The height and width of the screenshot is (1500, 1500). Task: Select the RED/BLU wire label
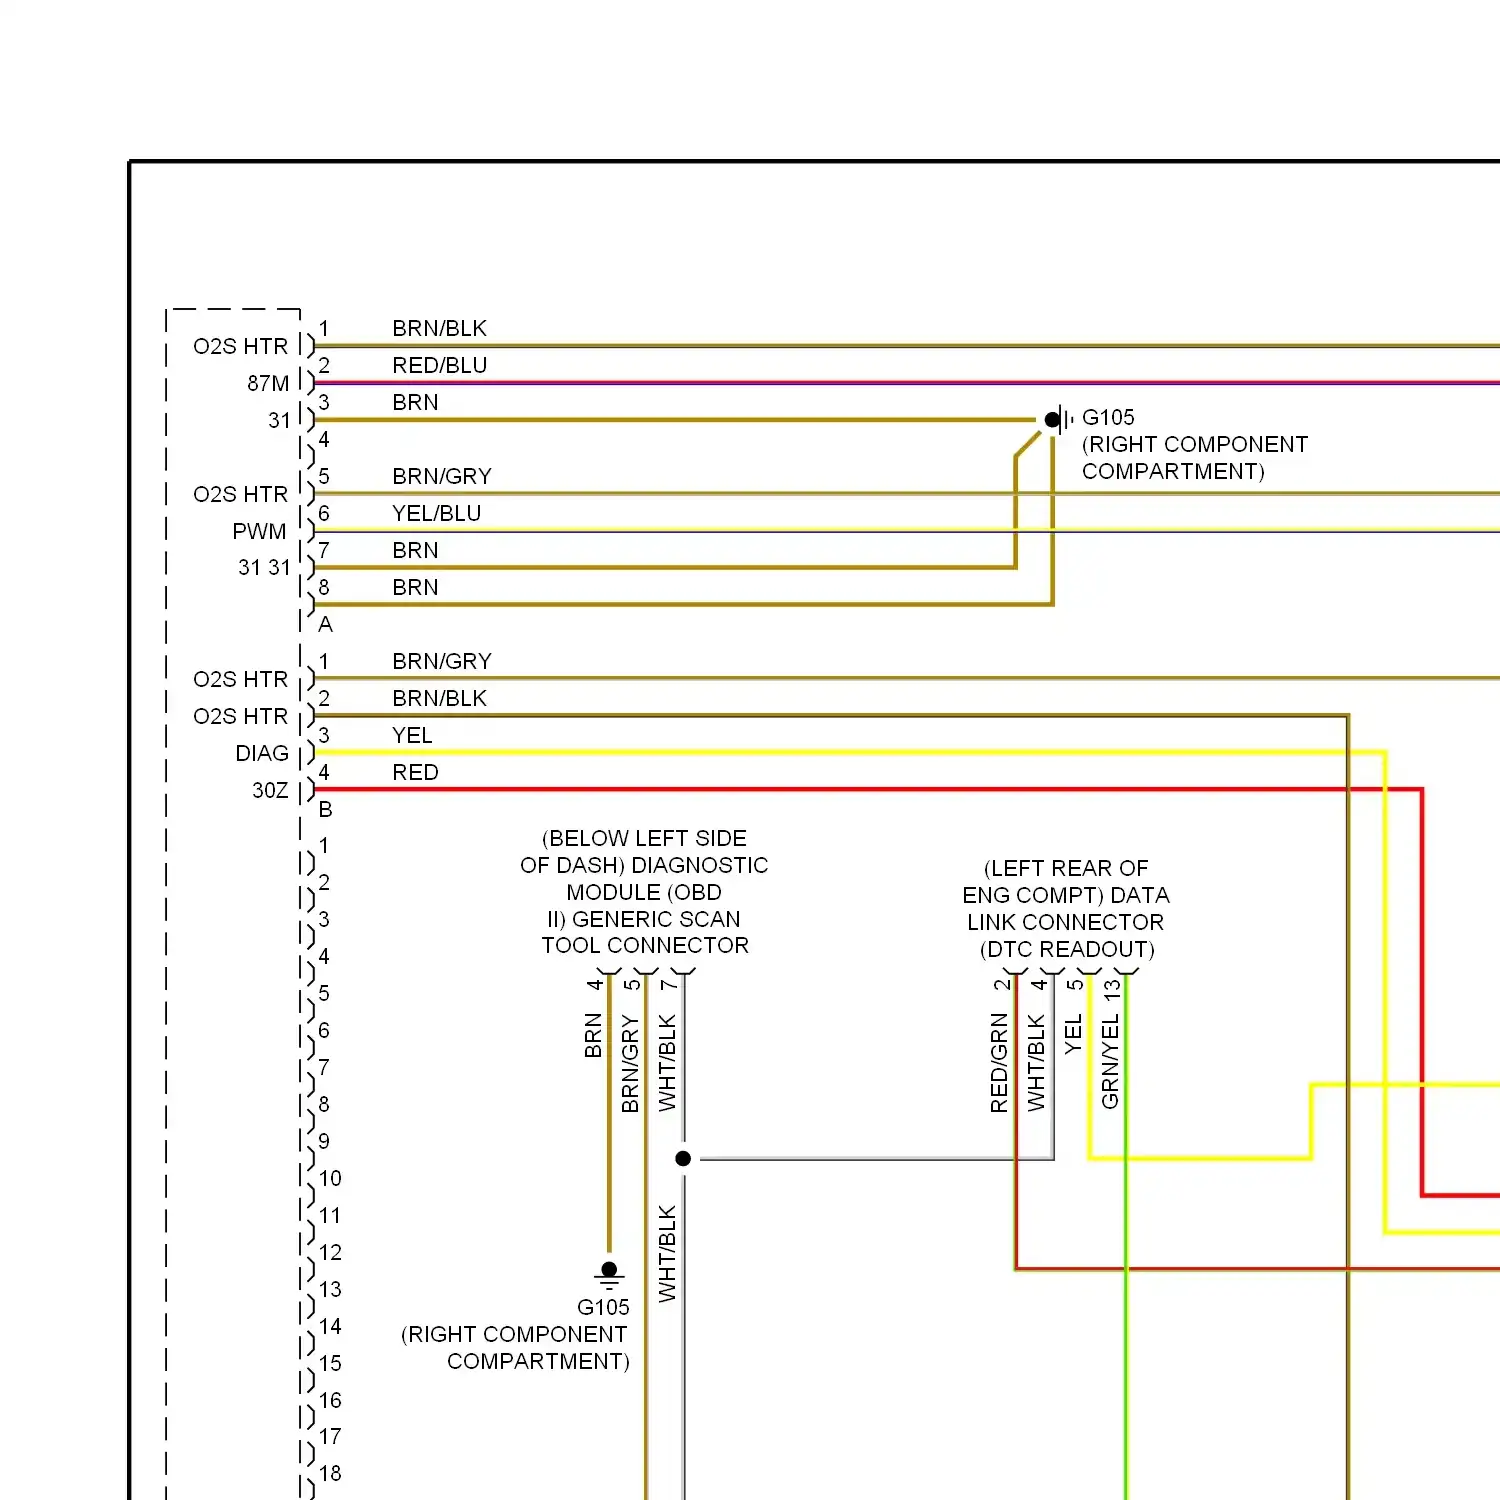pos(439,366)
